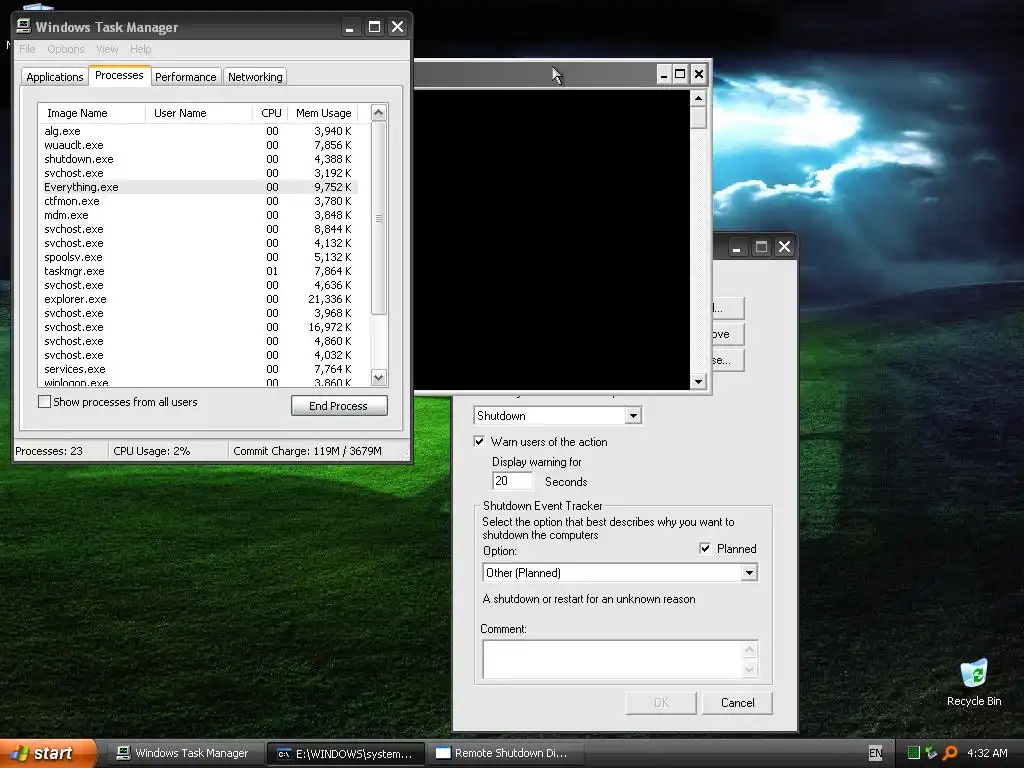This screenshot has height=768, width=1024.
Task: Switch to E:\WINDOWS\system command prompt taskbar button
Action: [345, 754]
